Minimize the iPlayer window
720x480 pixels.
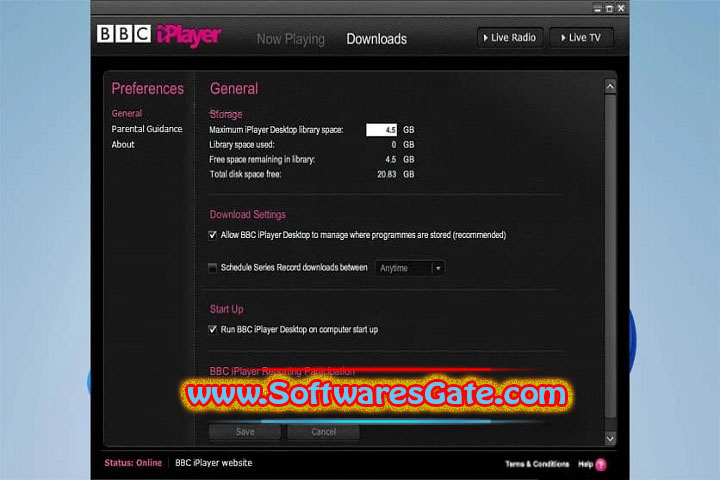(x=597, y=8)
